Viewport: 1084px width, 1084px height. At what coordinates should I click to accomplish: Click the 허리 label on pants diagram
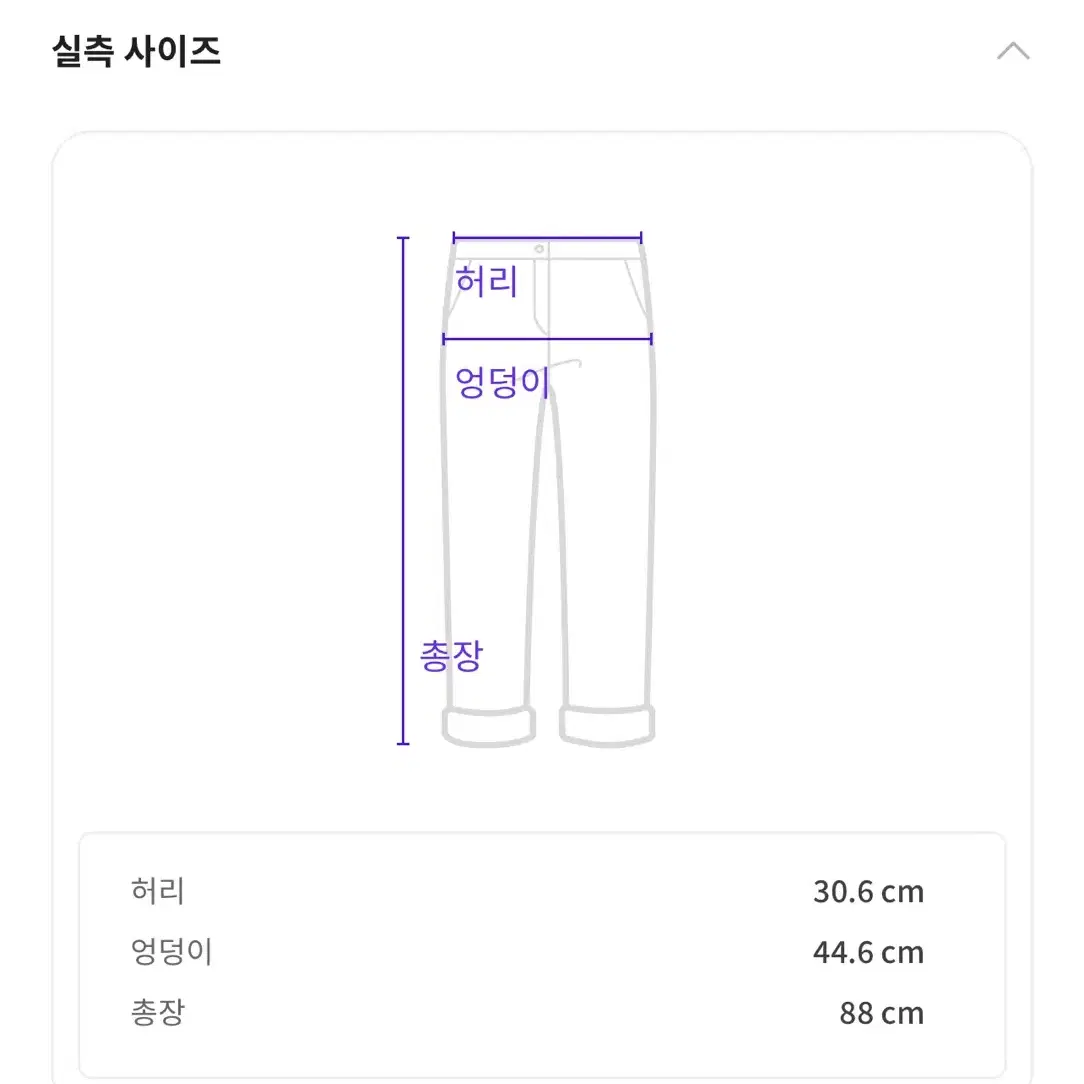point(486,281)
